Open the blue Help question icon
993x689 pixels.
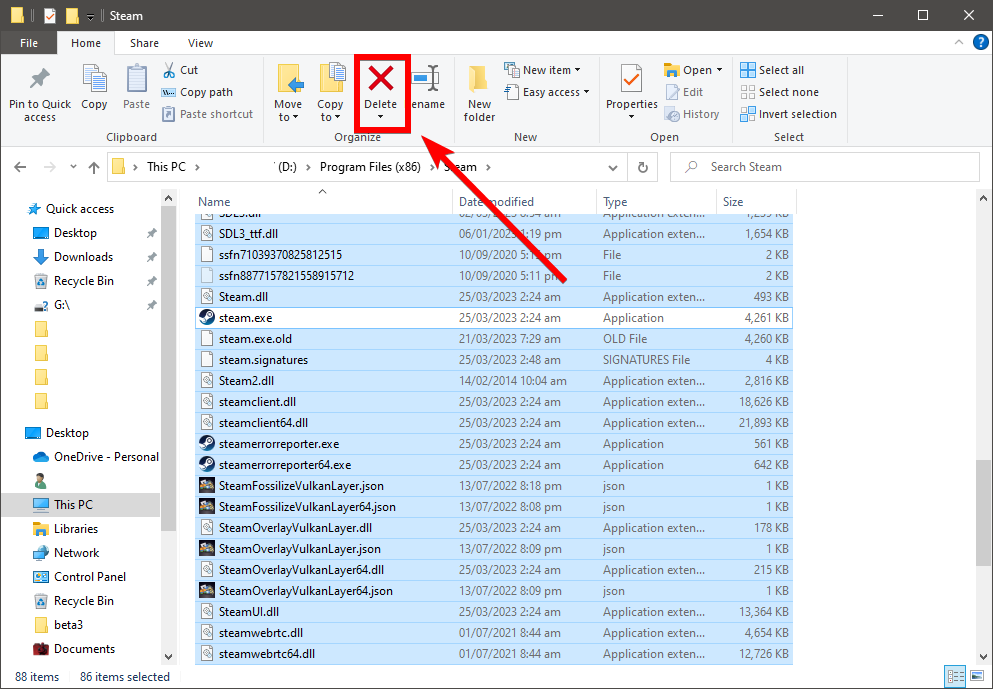(980, 43)
